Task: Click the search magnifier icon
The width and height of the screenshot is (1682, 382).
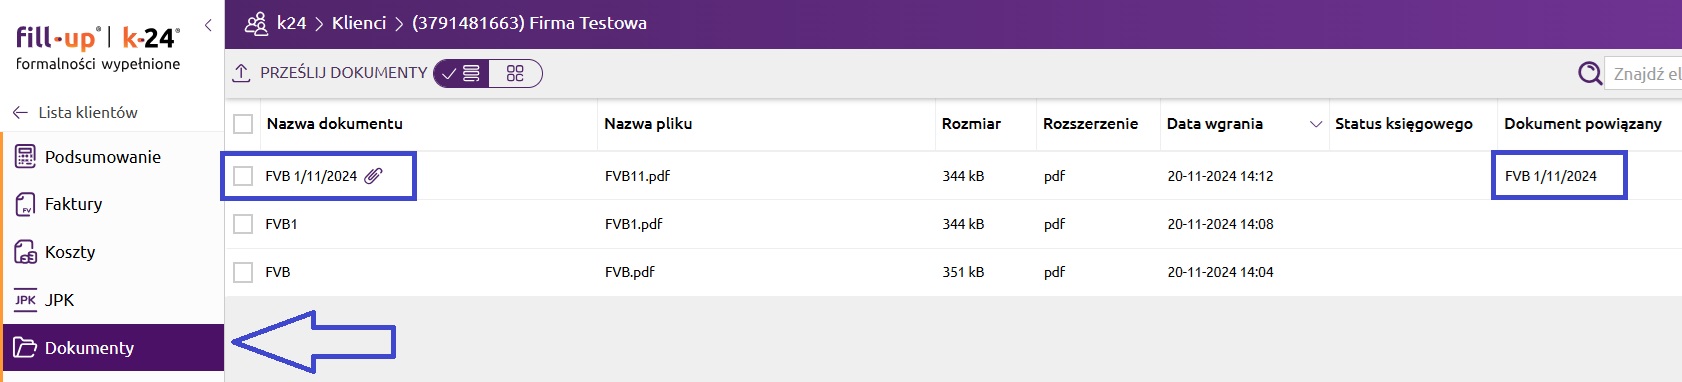Action: (x=1590, y=73)
